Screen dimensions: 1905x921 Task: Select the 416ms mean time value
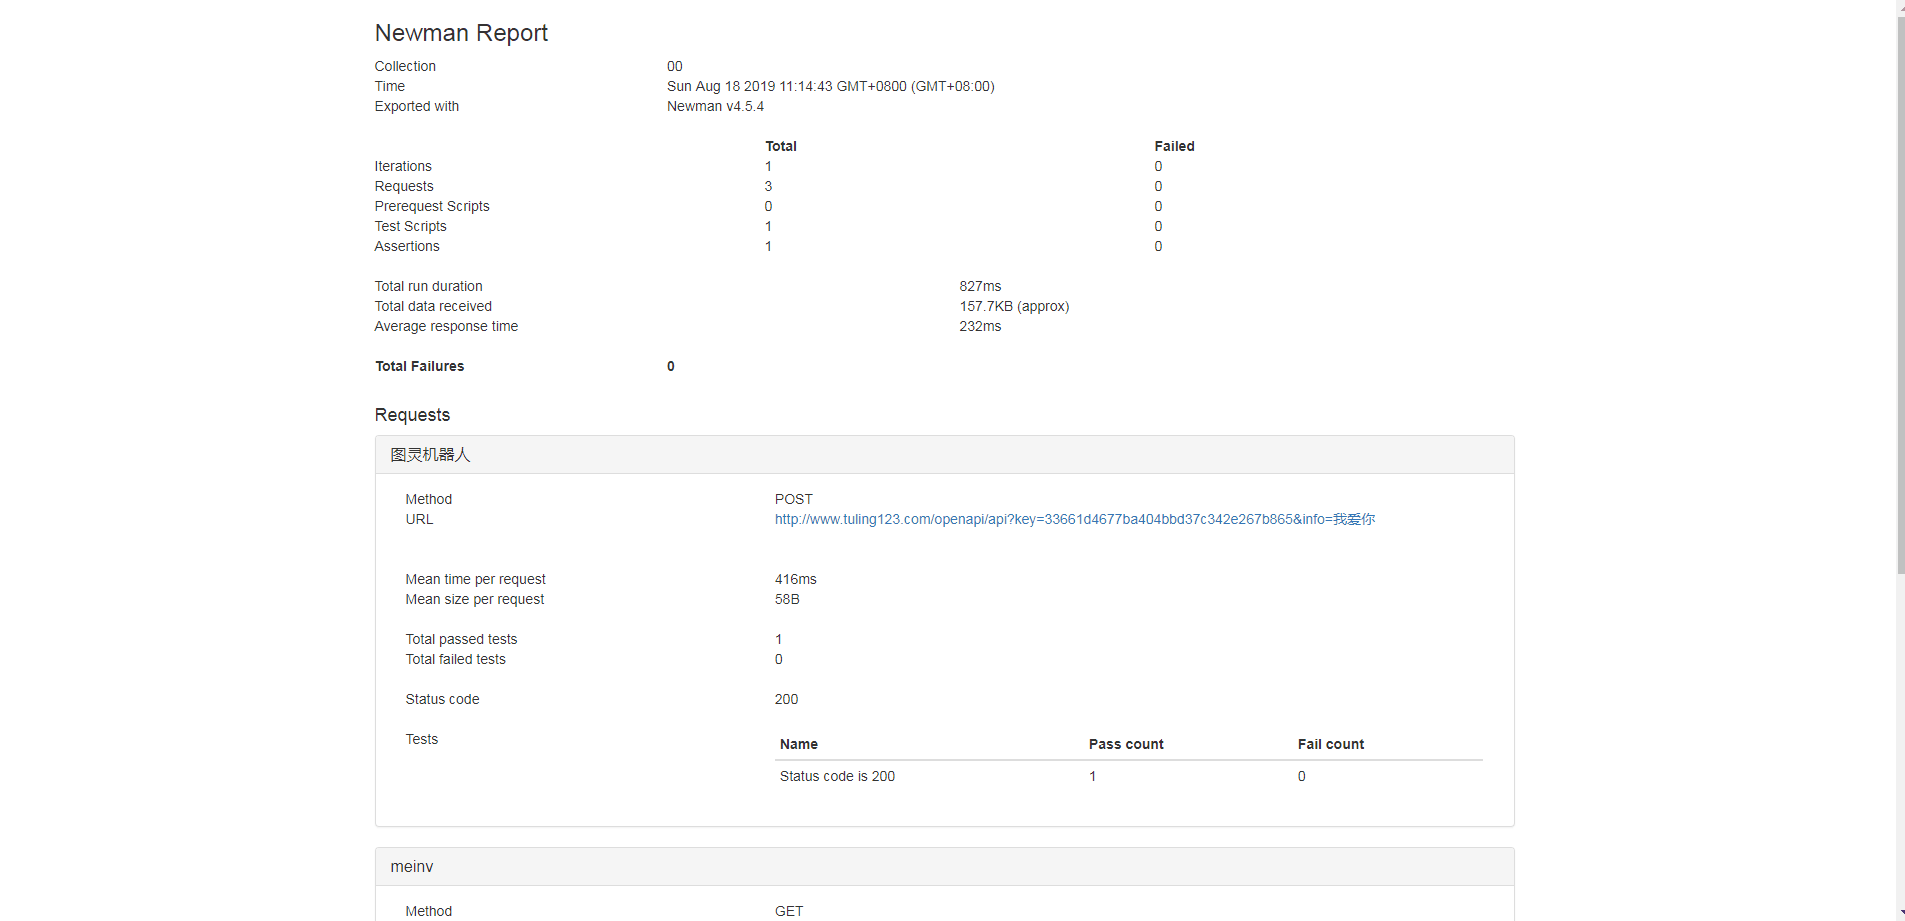(795, 579)
